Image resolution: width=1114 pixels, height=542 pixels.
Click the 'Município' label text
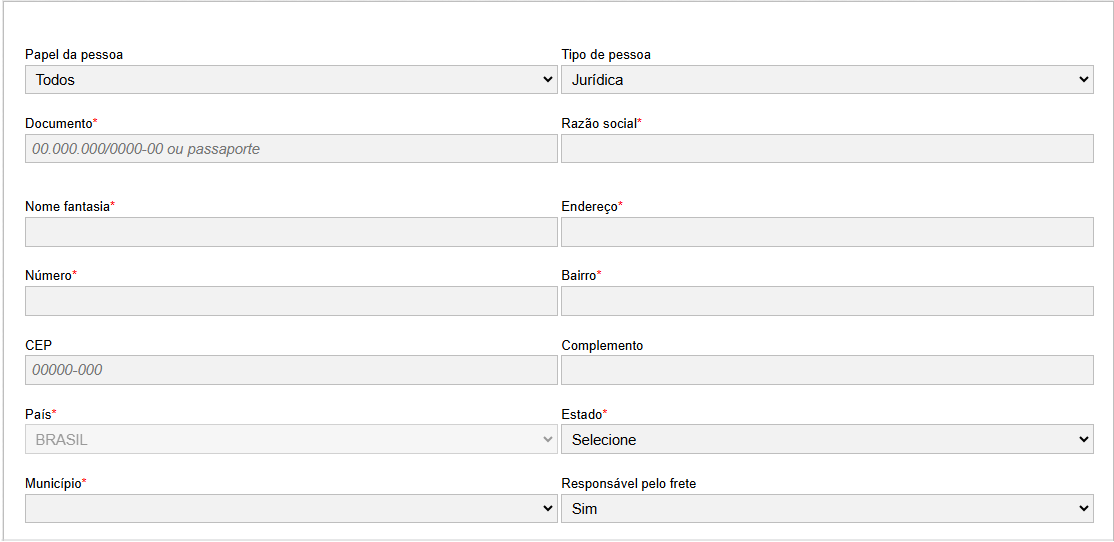[53, 484]
